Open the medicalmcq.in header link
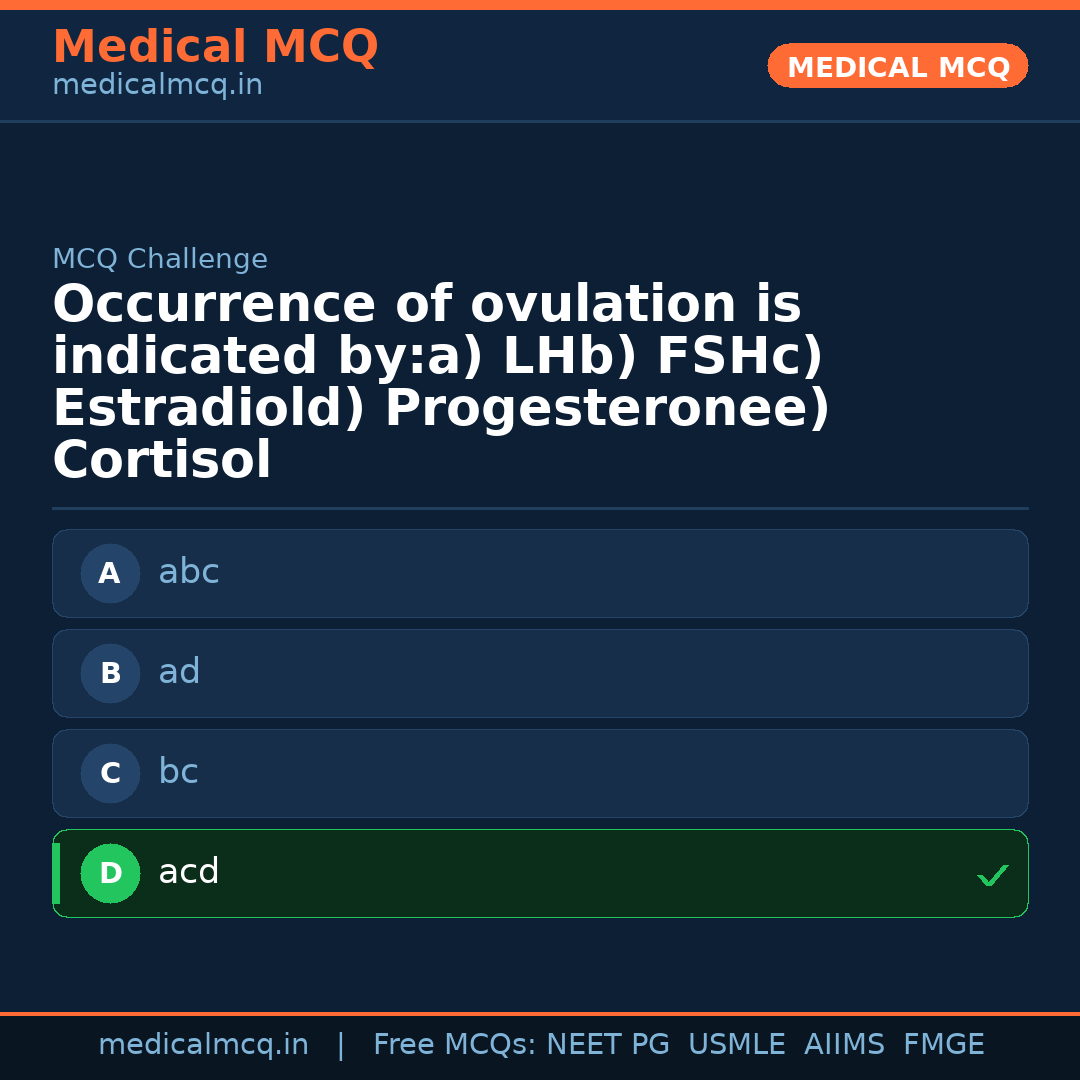 tap(156, 84)
